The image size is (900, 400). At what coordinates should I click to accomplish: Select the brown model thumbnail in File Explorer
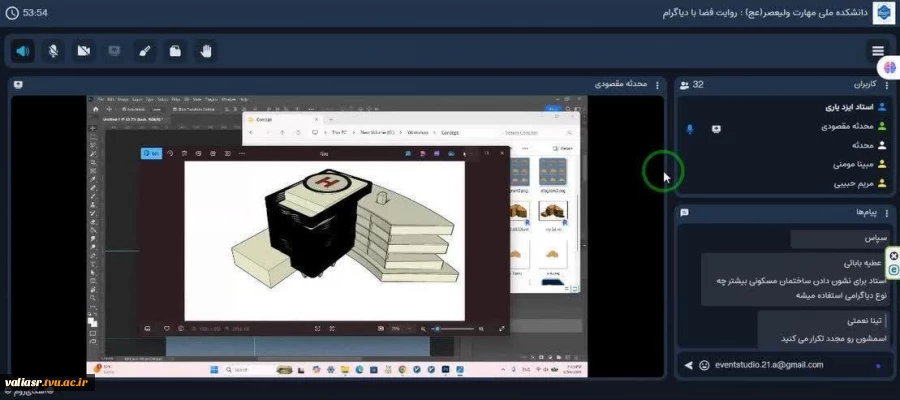pos(552,212)
